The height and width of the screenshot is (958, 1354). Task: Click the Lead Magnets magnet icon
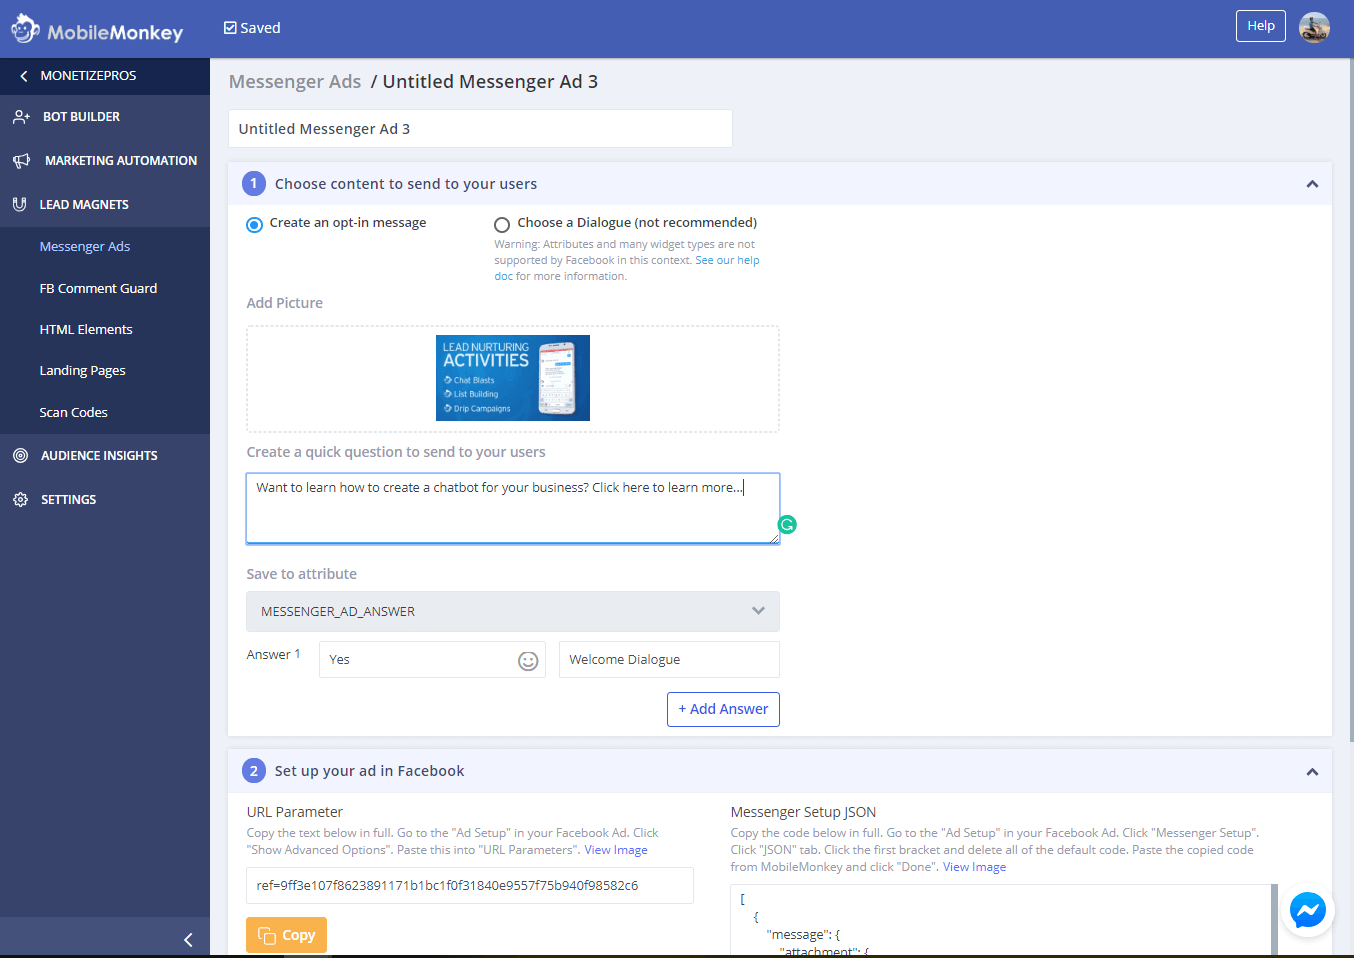(x=20, y=204)
